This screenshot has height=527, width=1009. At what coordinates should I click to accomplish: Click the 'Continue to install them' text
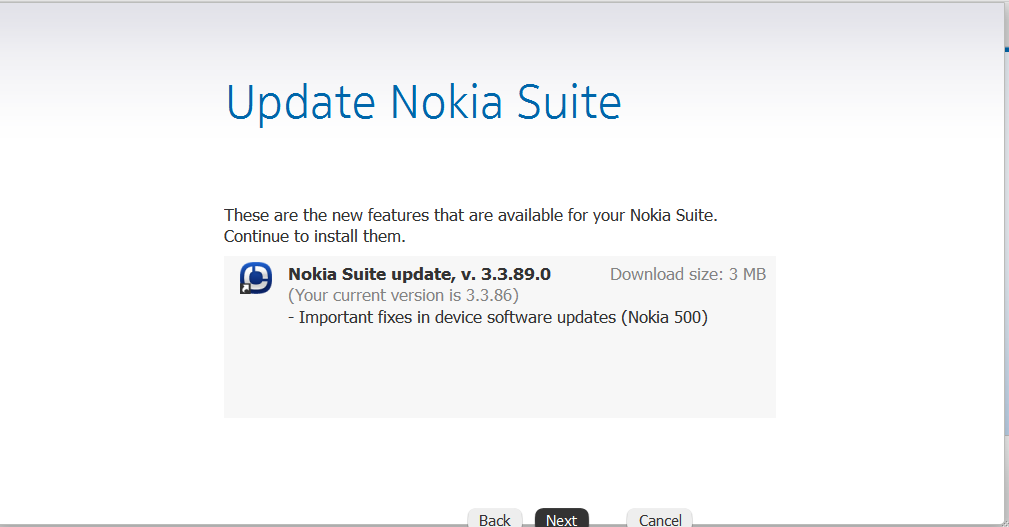315,236
